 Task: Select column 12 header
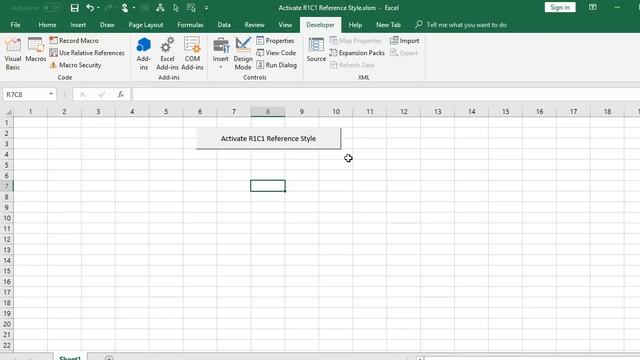pos(404,111)
